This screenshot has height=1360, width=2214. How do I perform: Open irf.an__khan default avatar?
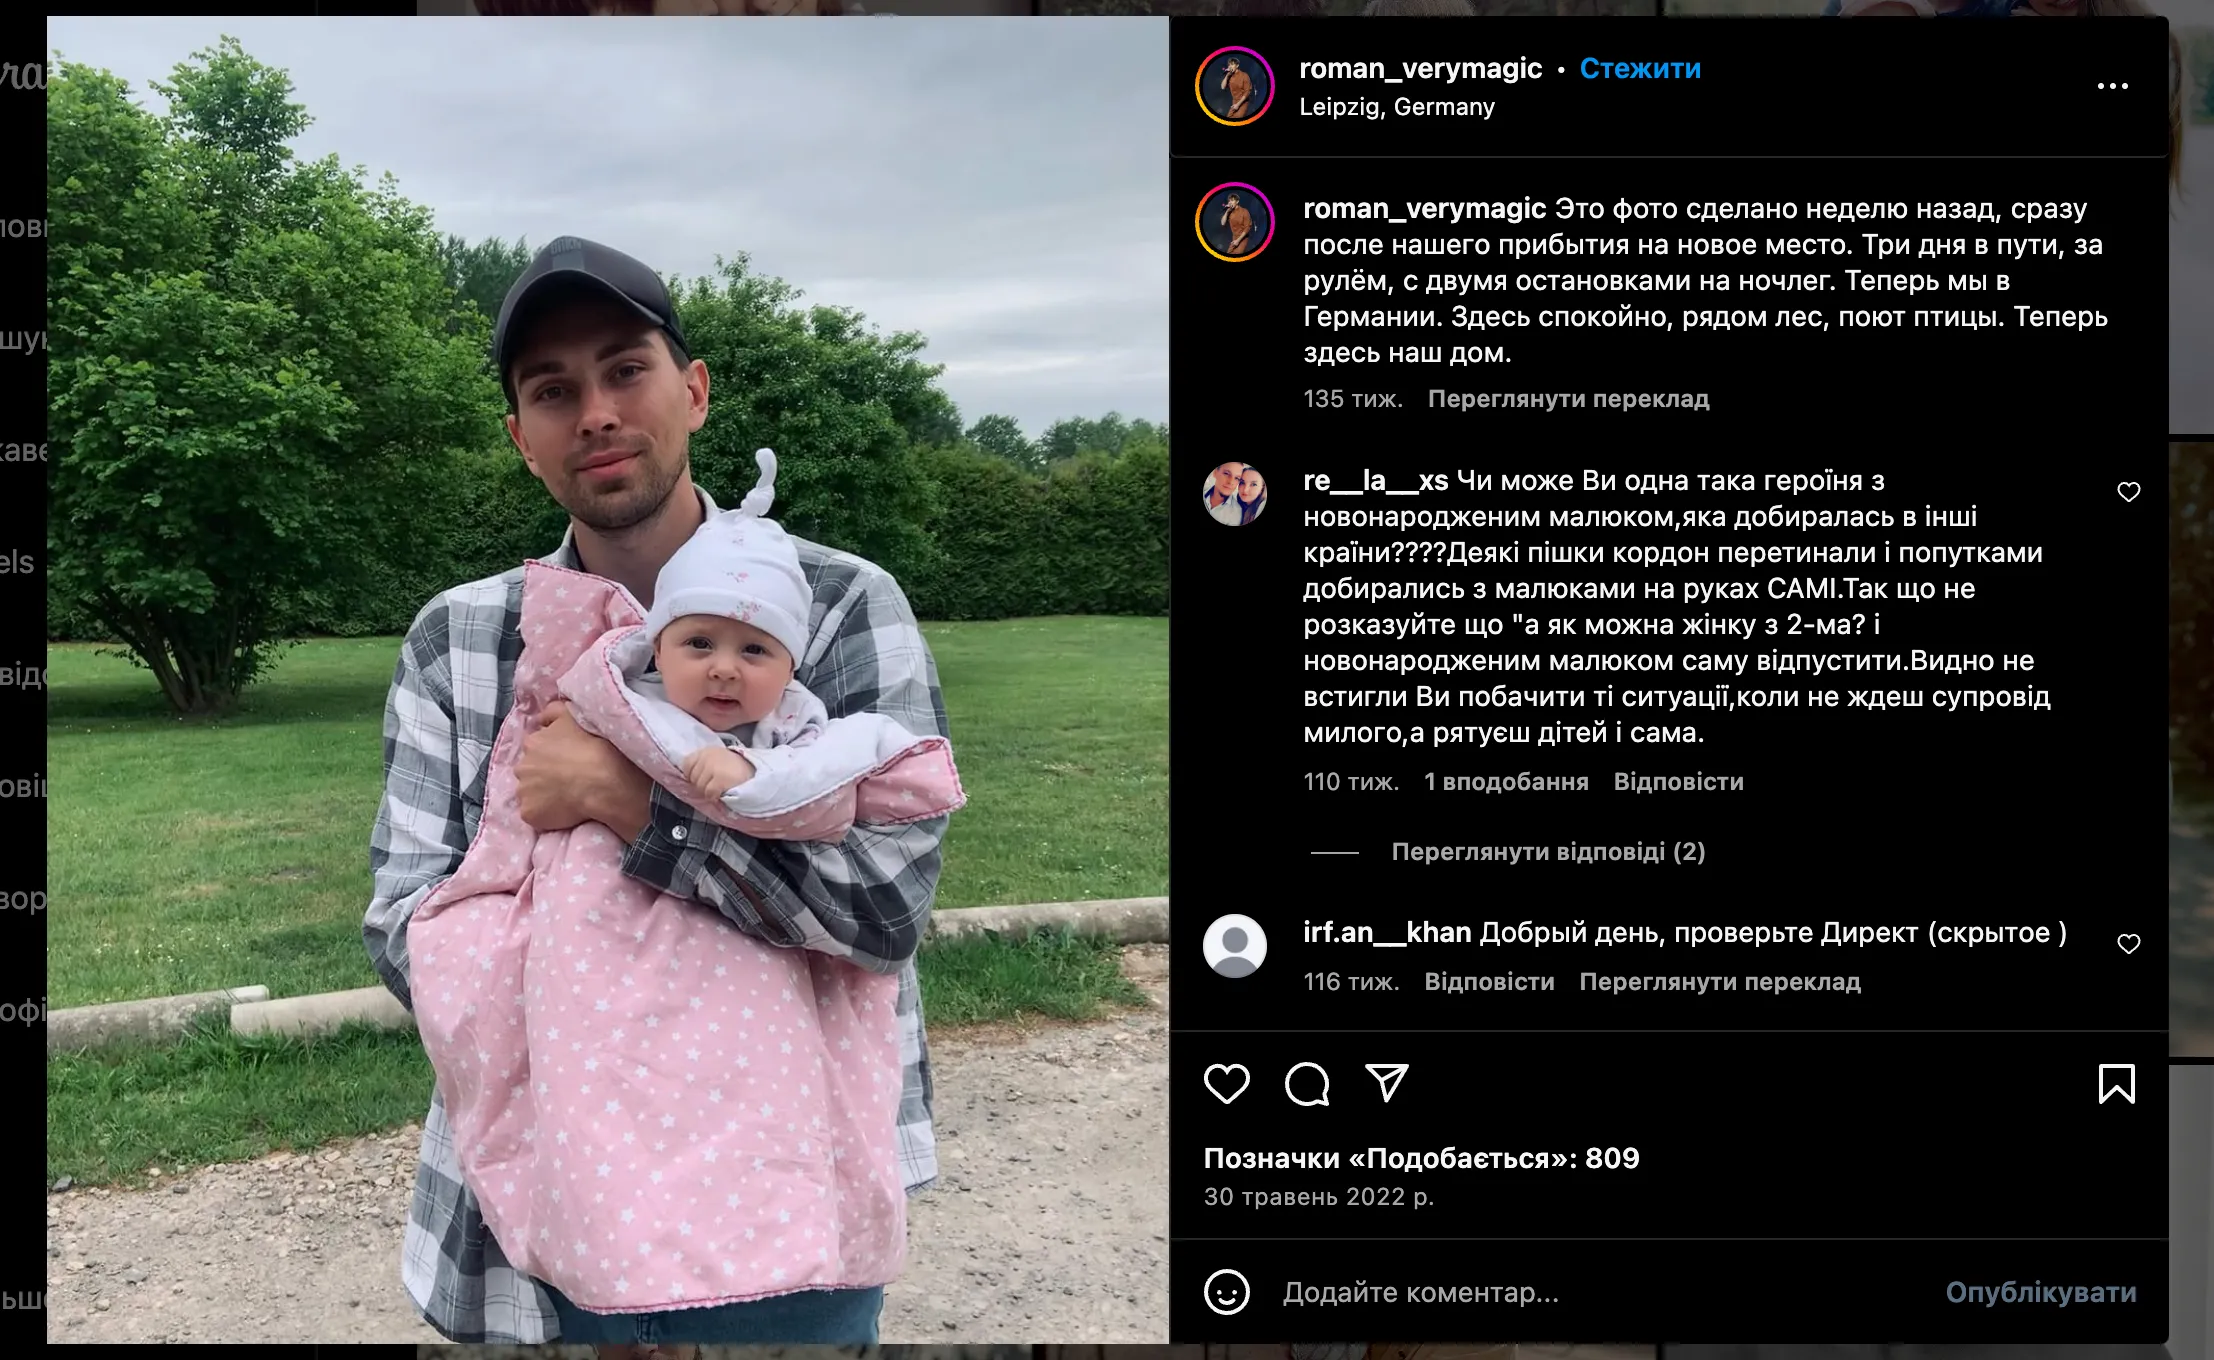pos(1235,946)
